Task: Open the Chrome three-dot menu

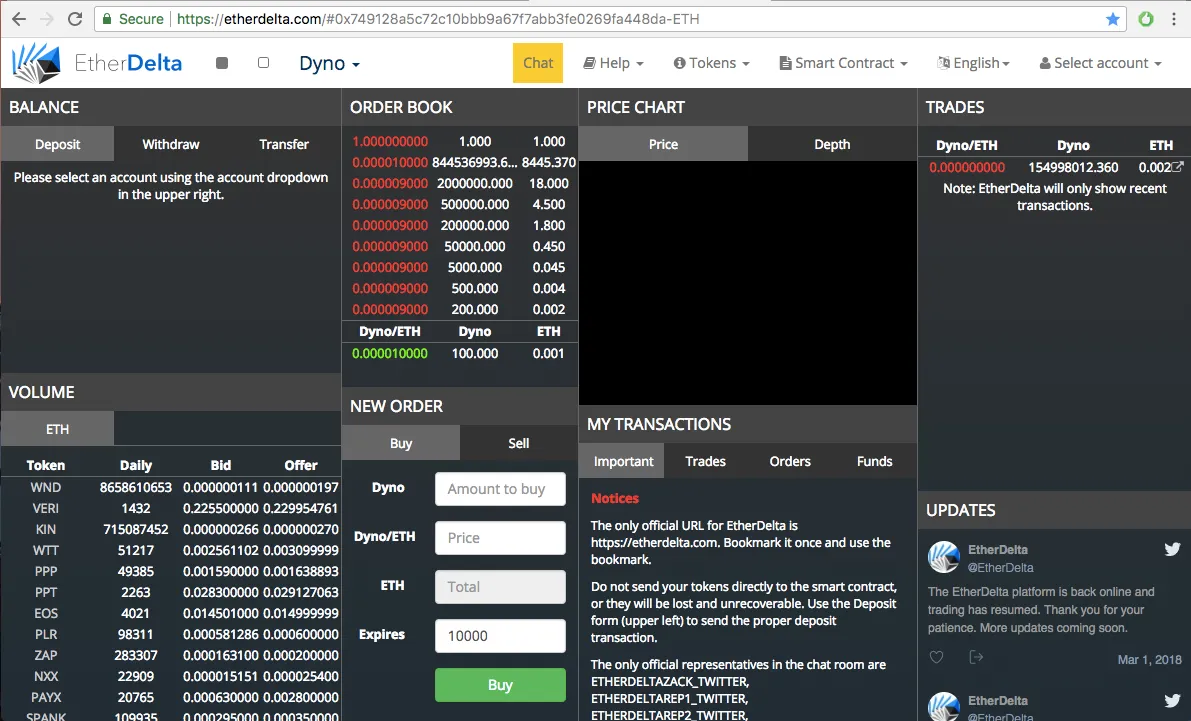Action: point(1174,19)
